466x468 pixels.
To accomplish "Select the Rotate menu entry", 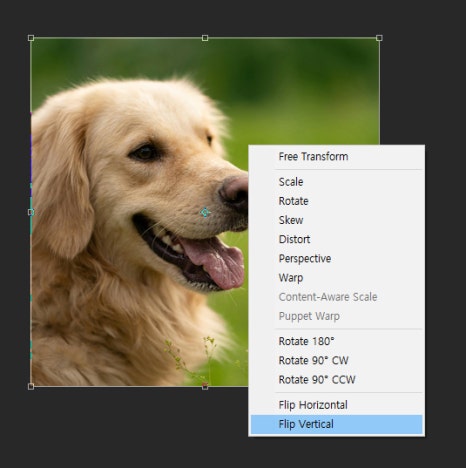I will (336, 201).
